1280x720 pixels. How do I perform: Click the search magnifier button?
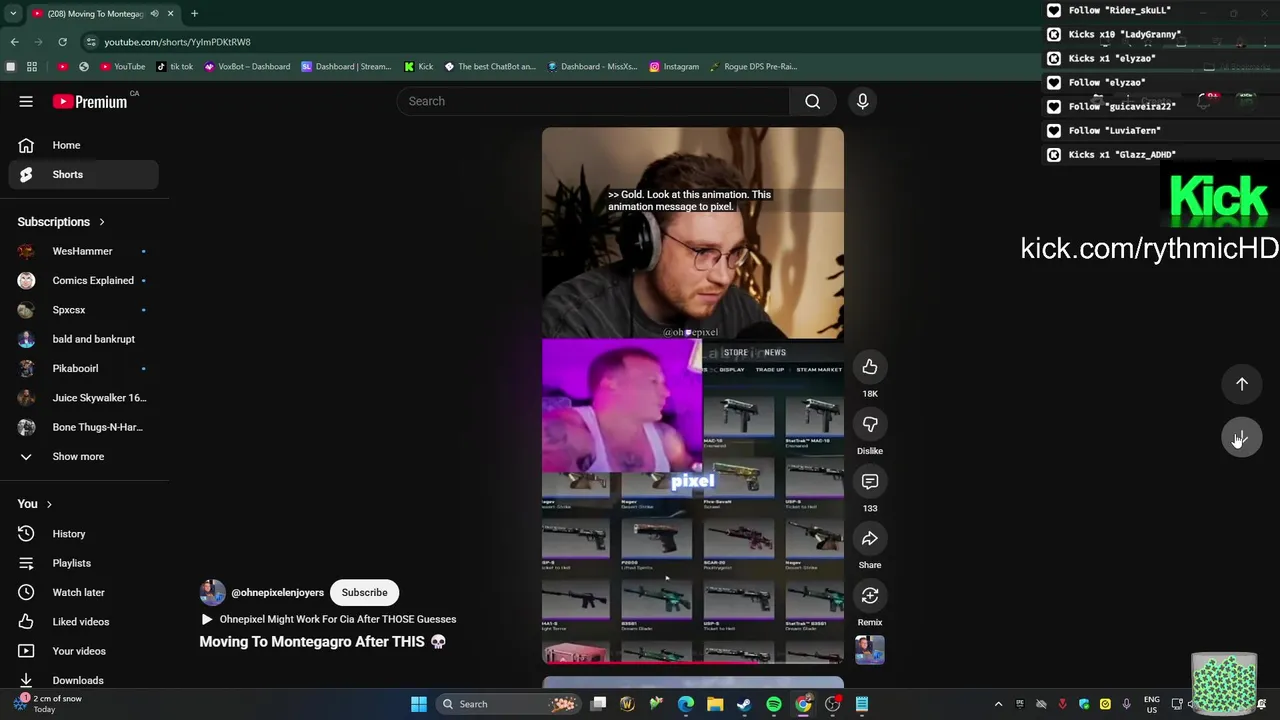(x=813, y=101)
